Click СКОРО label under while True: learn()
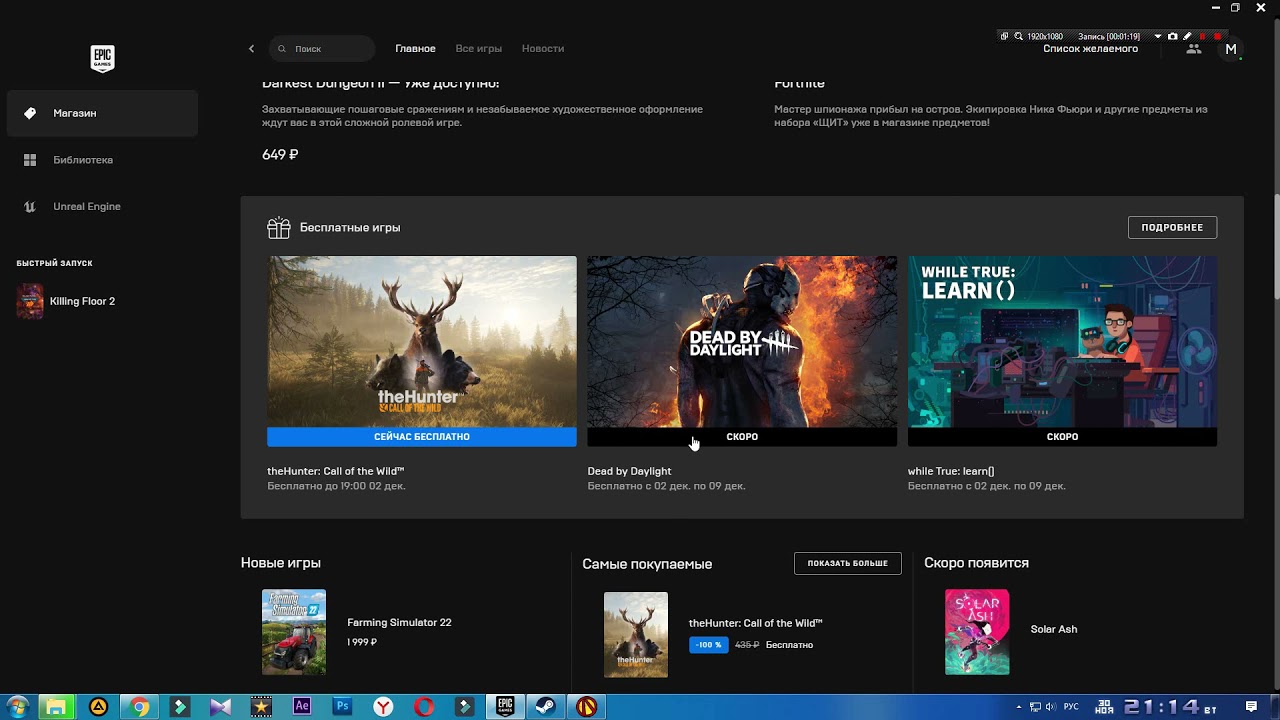The image size is (1280, 720). click(x=1062, y=437)
